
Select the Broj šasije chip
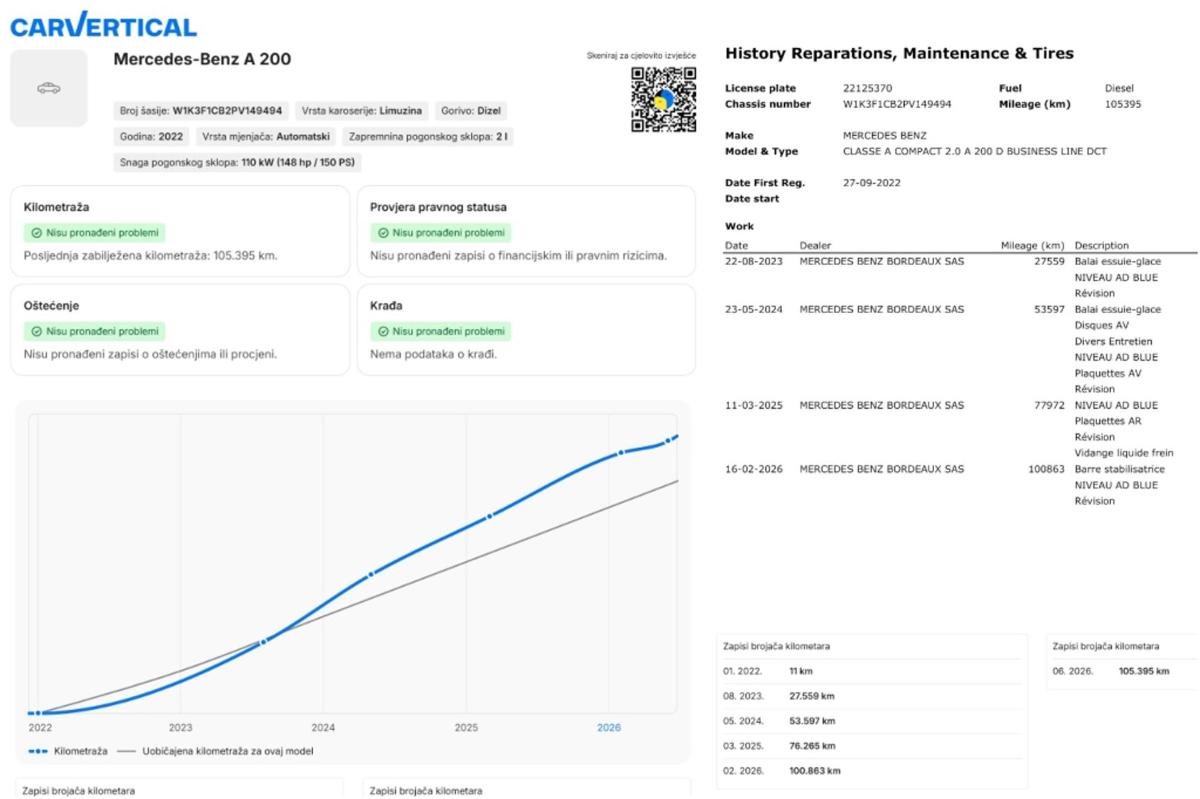click(200, 110)
